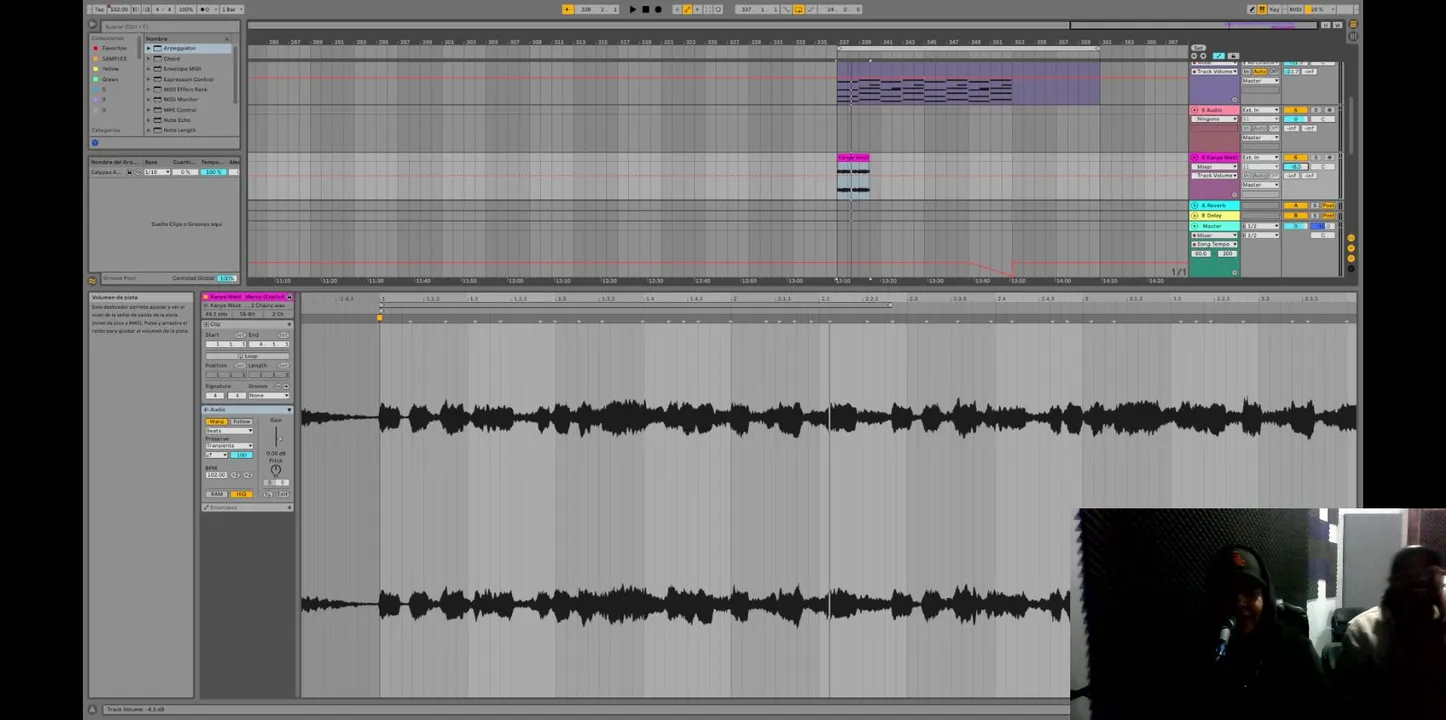Image resolution: width=1446 pixels, height=720 pixels.
Task: Click the Start Set button in clip view
Action: pyautogui.click(x=240, y=335)
